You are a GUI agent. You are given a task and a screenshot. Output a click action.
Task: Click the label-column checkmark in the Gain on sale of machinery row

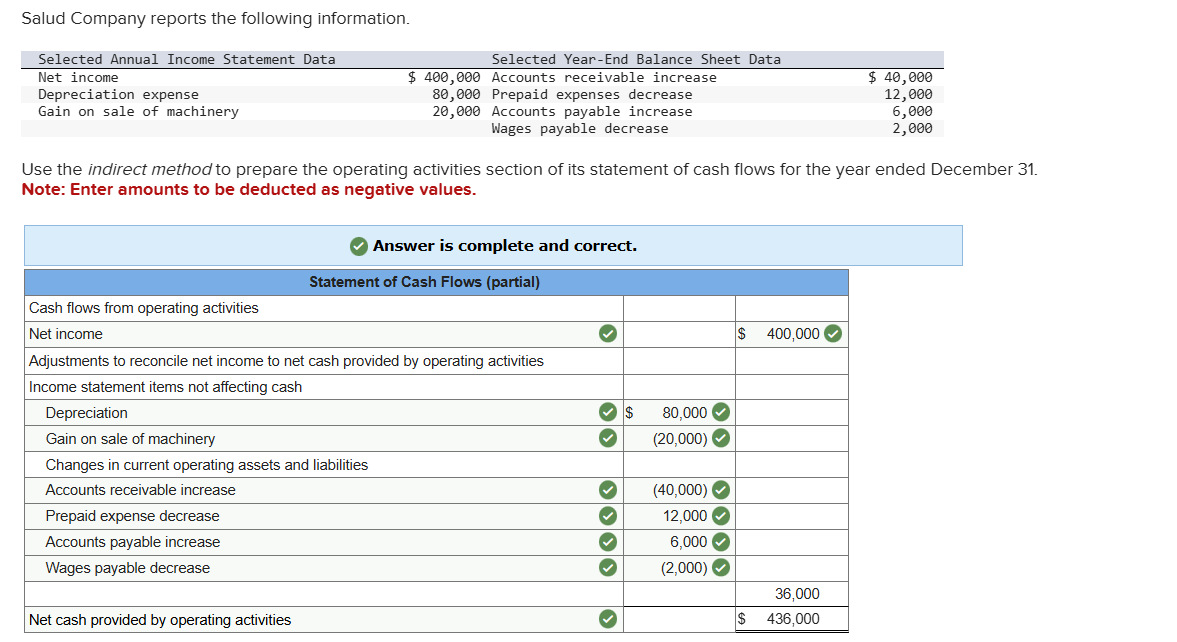608,438
